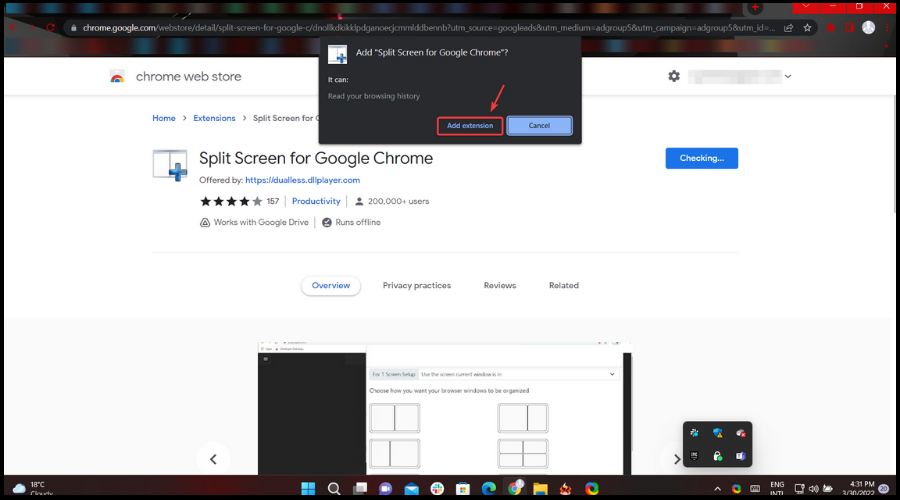Image resolution: width=900 pixels, height=500 pixels.
Task: Open OneDrive icon in tray popup
Action: pyautogui.click(x=741, y=433)
